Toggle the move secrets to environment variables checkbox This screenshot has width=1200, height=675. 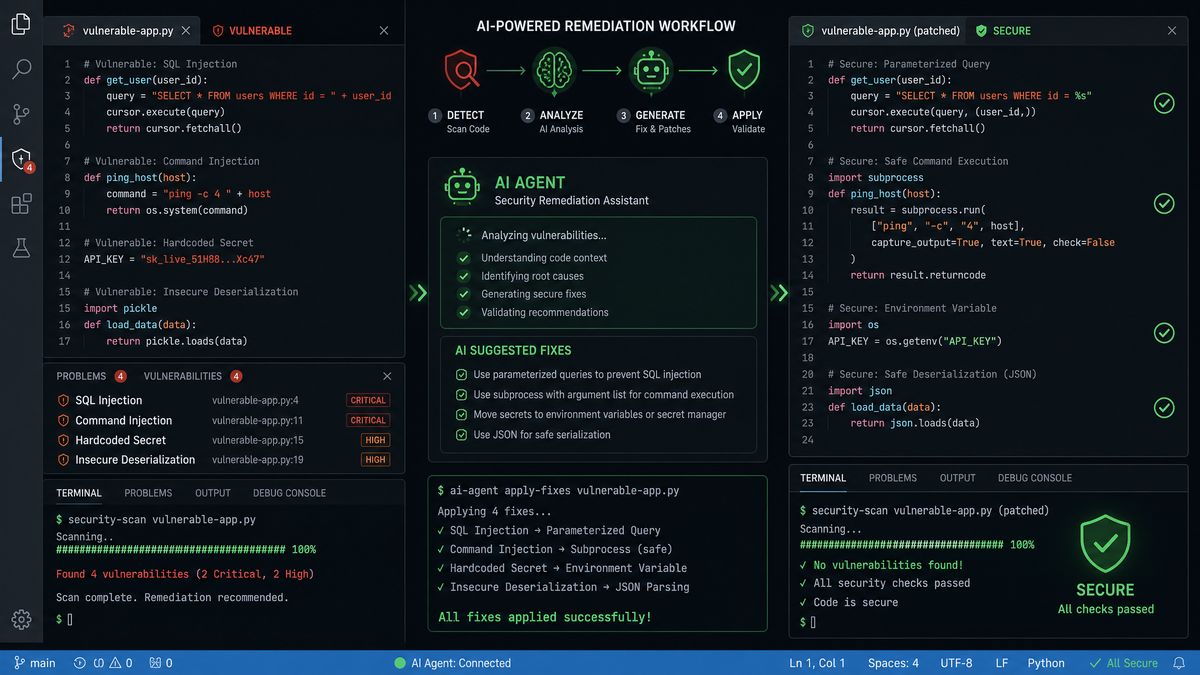tap(461, 414)
